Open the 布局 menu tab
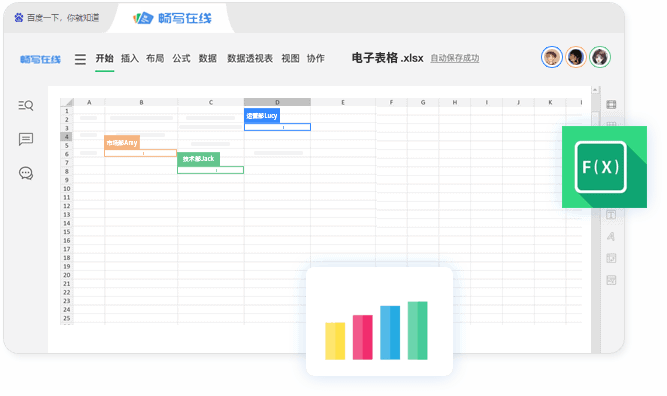This screenshot has height=396, width=667. [155, 58]
